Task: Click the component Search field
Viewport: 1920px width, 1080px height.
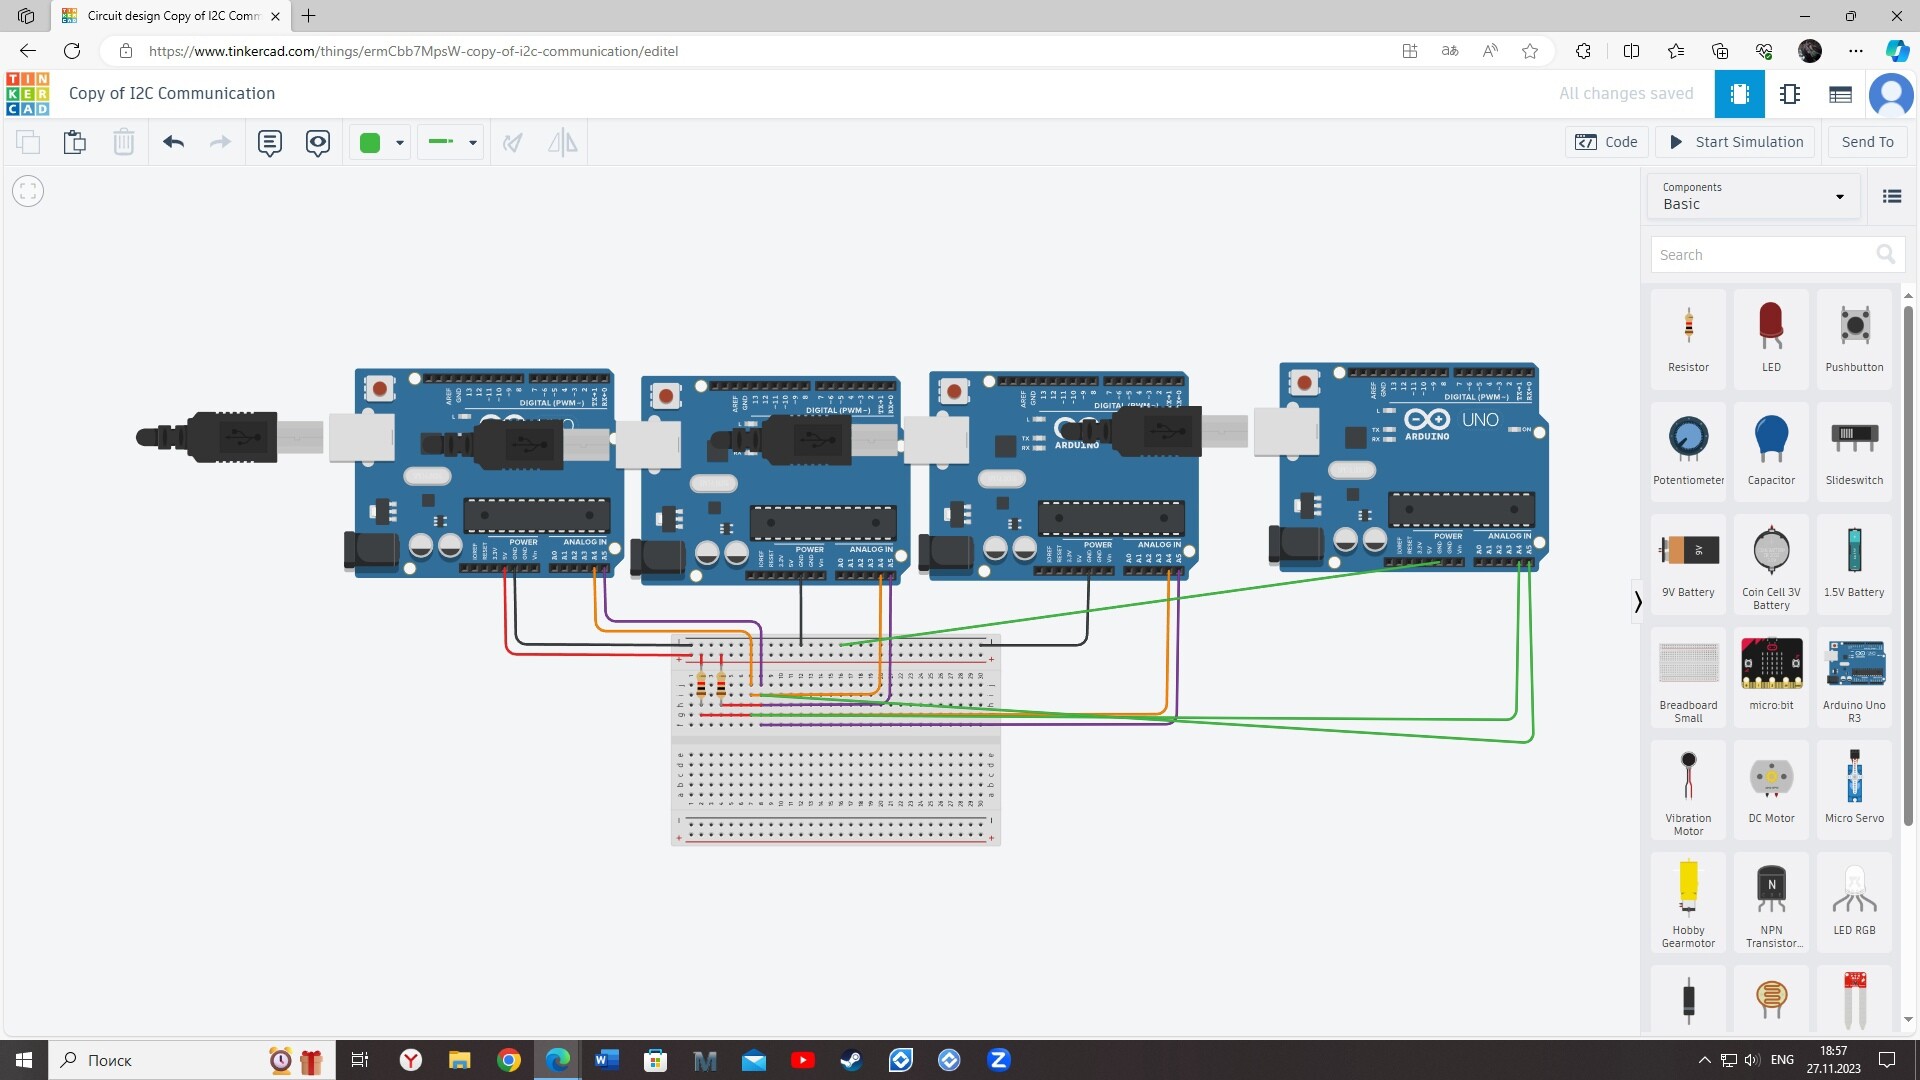Action: click(1777, 255)
